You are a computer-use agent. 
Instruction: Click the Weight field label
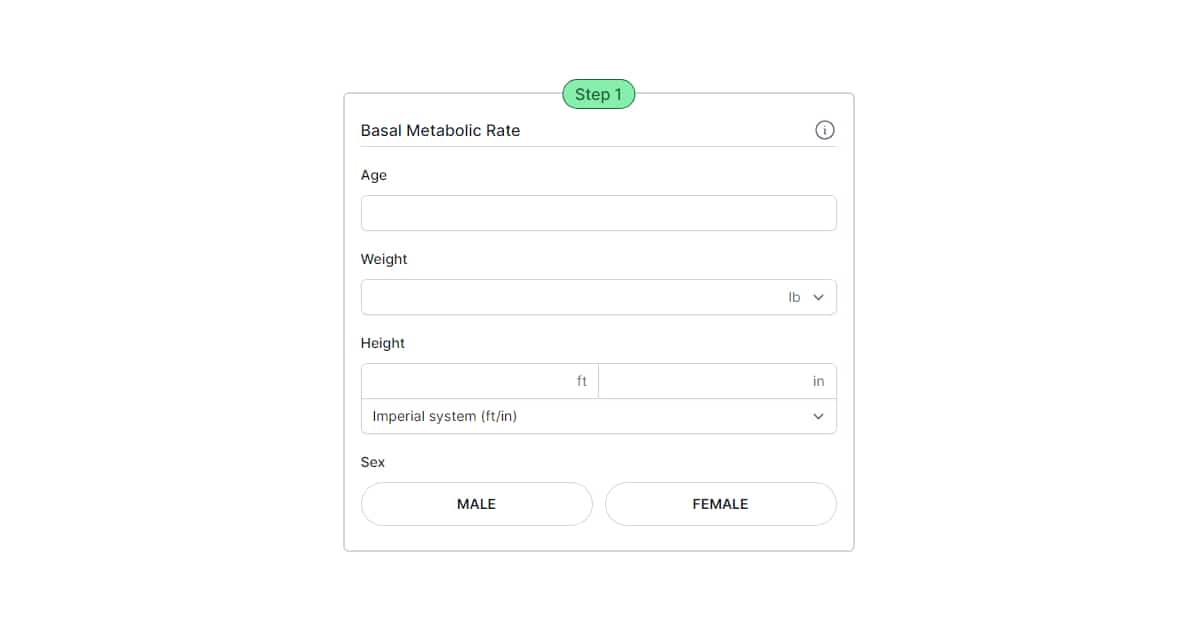coord(384,259)
